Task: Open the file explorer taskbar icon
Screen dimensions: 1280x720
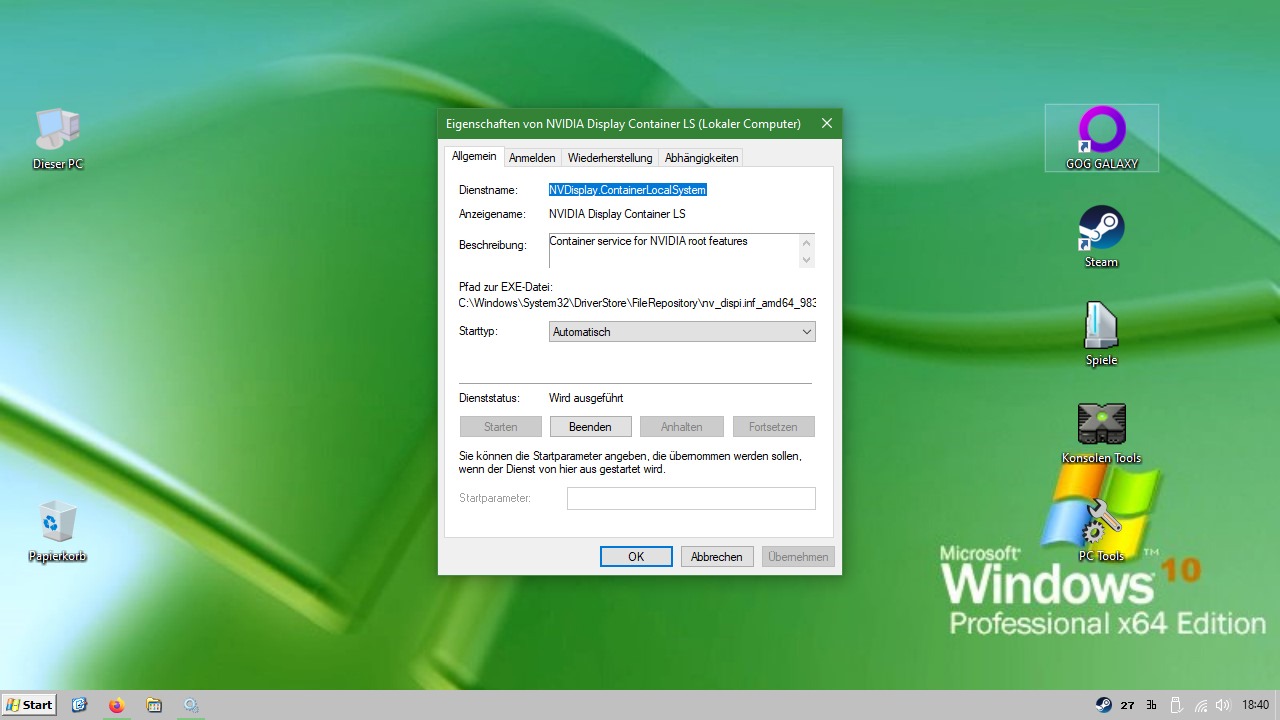Action: [154, 705]
